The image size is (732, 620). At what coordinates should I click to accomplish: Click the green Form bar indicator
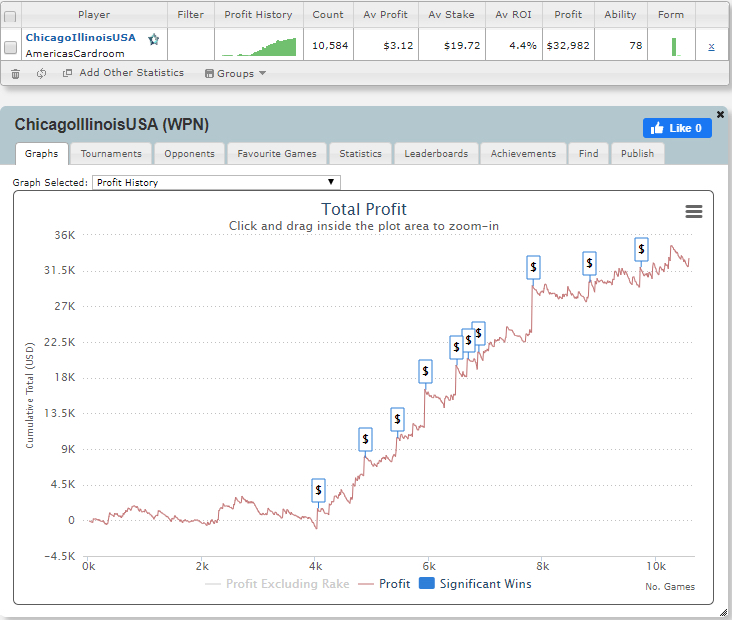[674, 46]
